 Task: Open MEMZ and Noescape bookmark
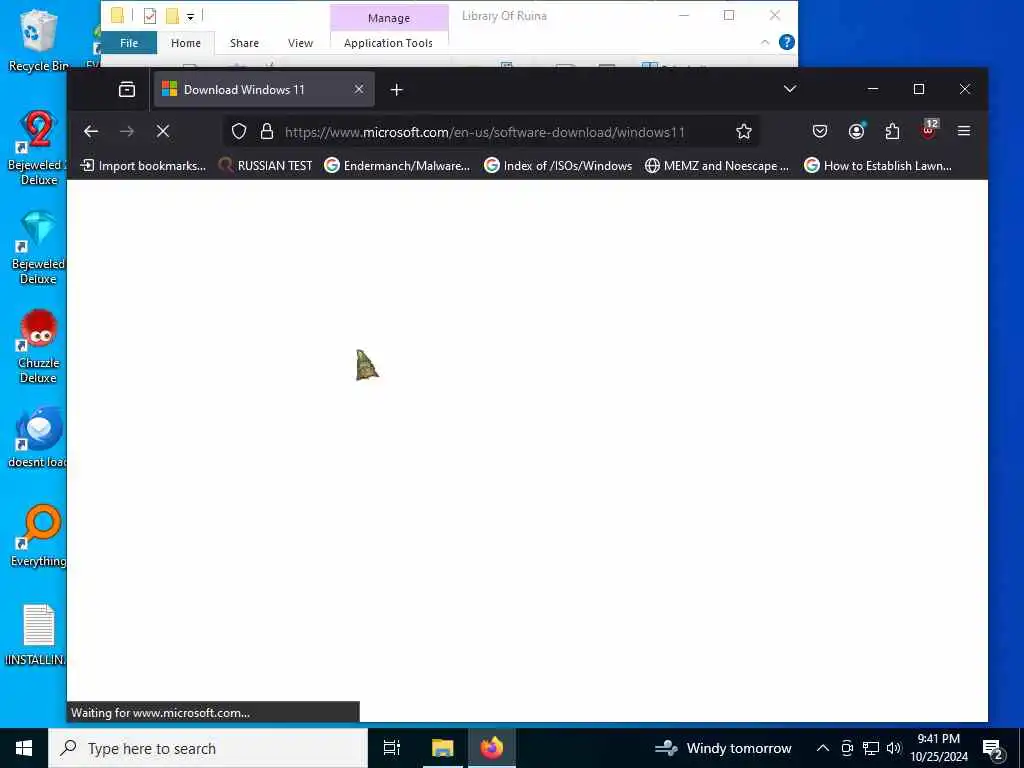717,166
